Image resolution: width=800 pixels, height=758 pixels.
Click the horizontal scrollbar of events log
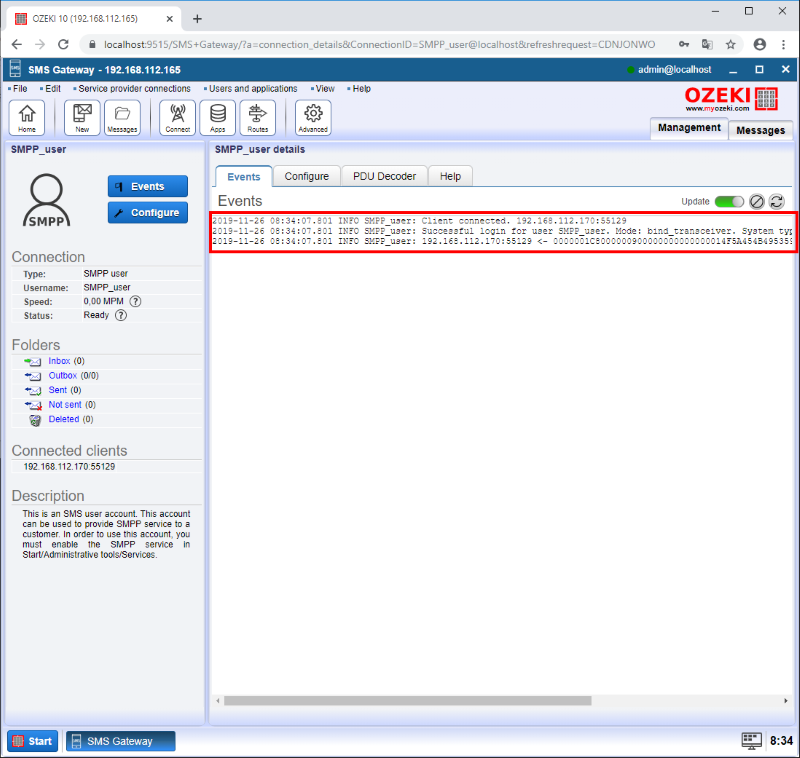click(x=407, y=701)
